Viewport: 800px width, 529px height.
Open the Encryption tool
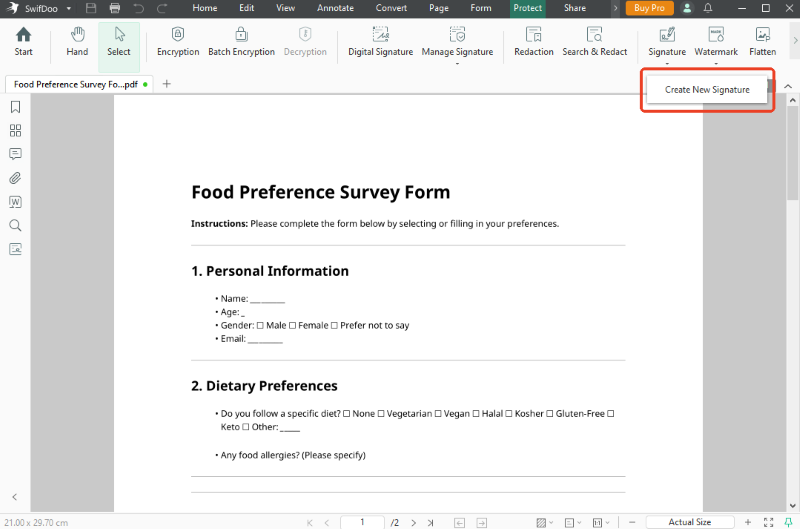pos(178,42)
